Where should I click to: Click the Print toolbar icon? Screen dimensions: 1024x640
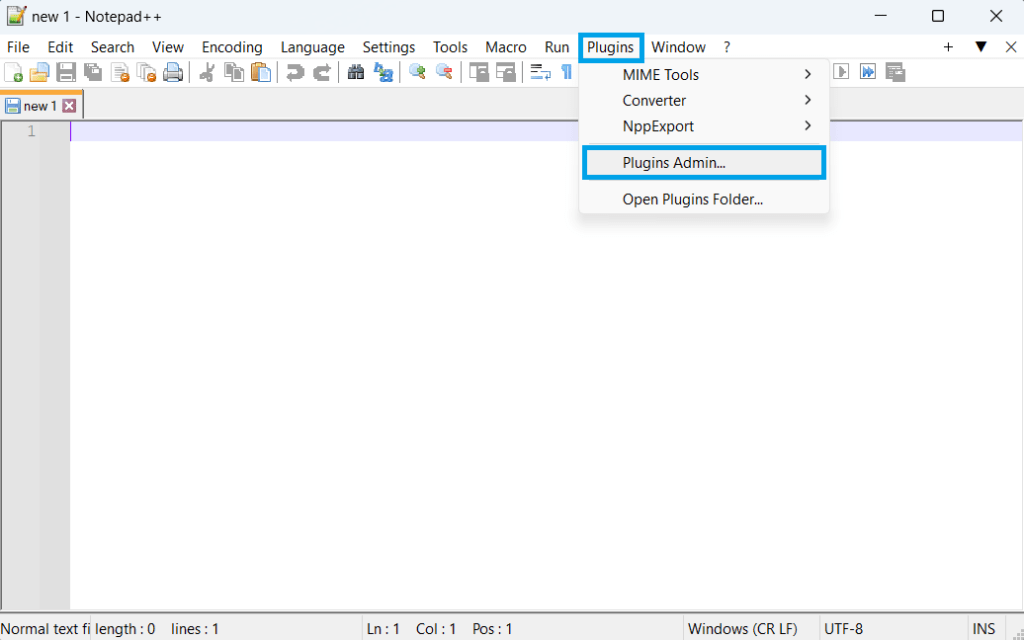tap(172, 72)
